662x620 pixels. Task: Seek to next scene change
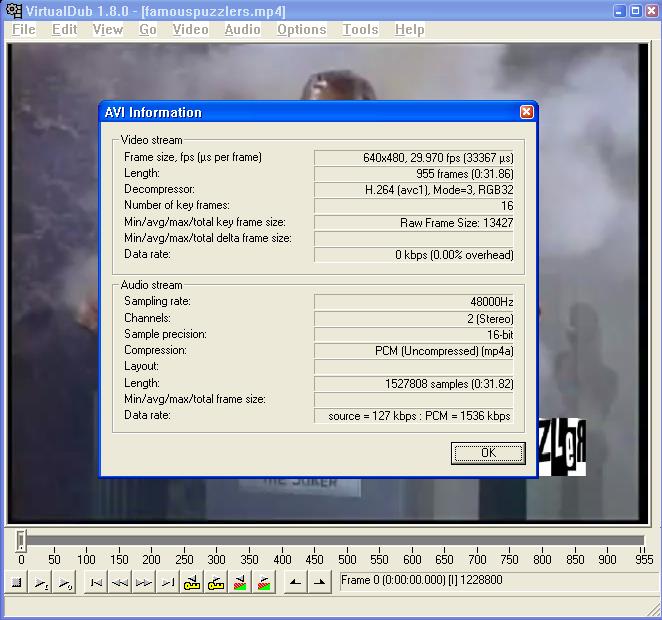(x=264, y=583)
